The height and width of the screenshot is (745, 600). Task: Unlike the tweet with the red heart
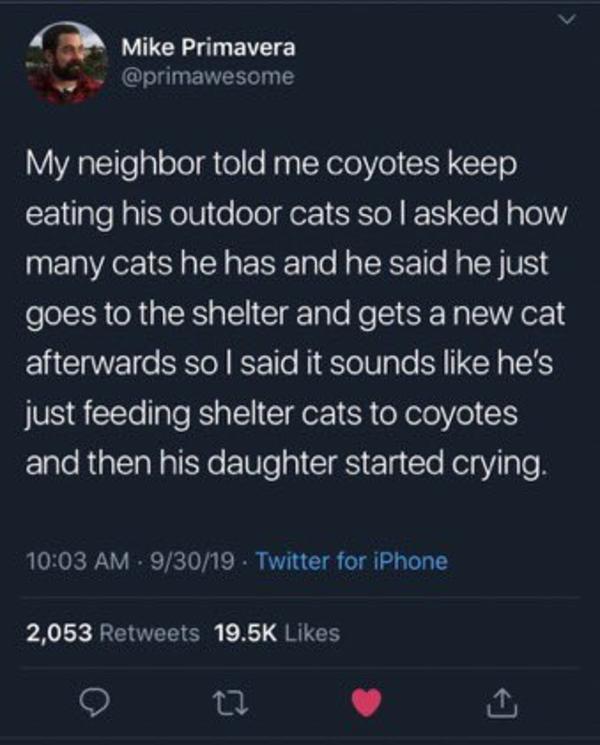click(368, 702)
